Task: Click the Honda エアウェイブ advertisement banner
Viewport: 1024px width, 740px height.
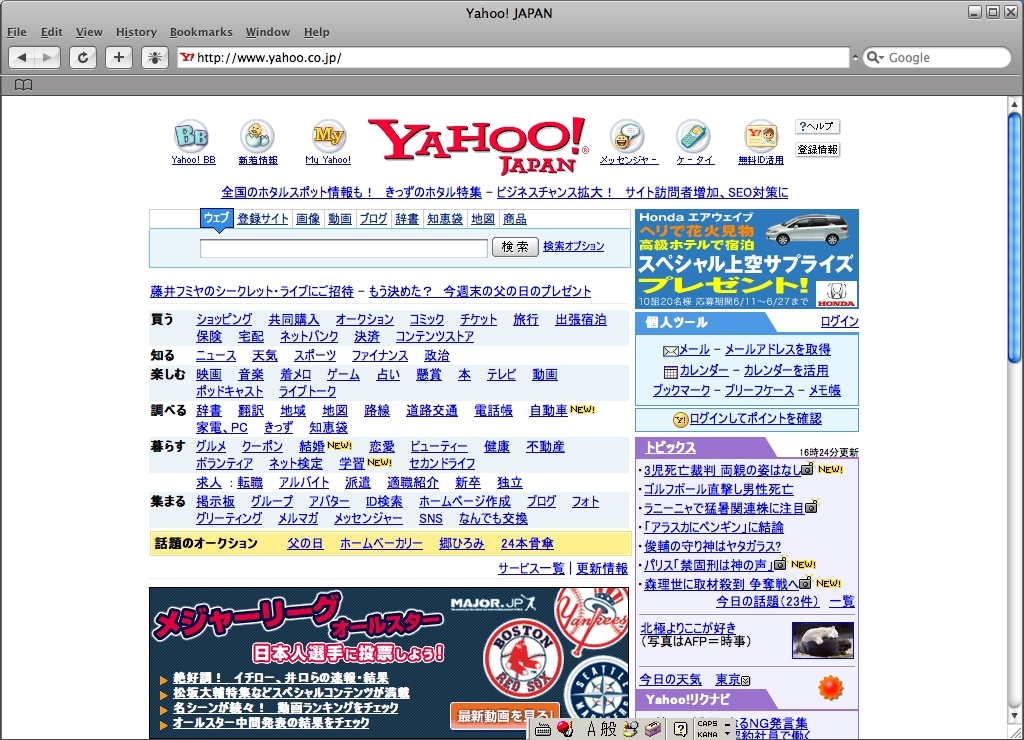Action: (x=746, y=259)
